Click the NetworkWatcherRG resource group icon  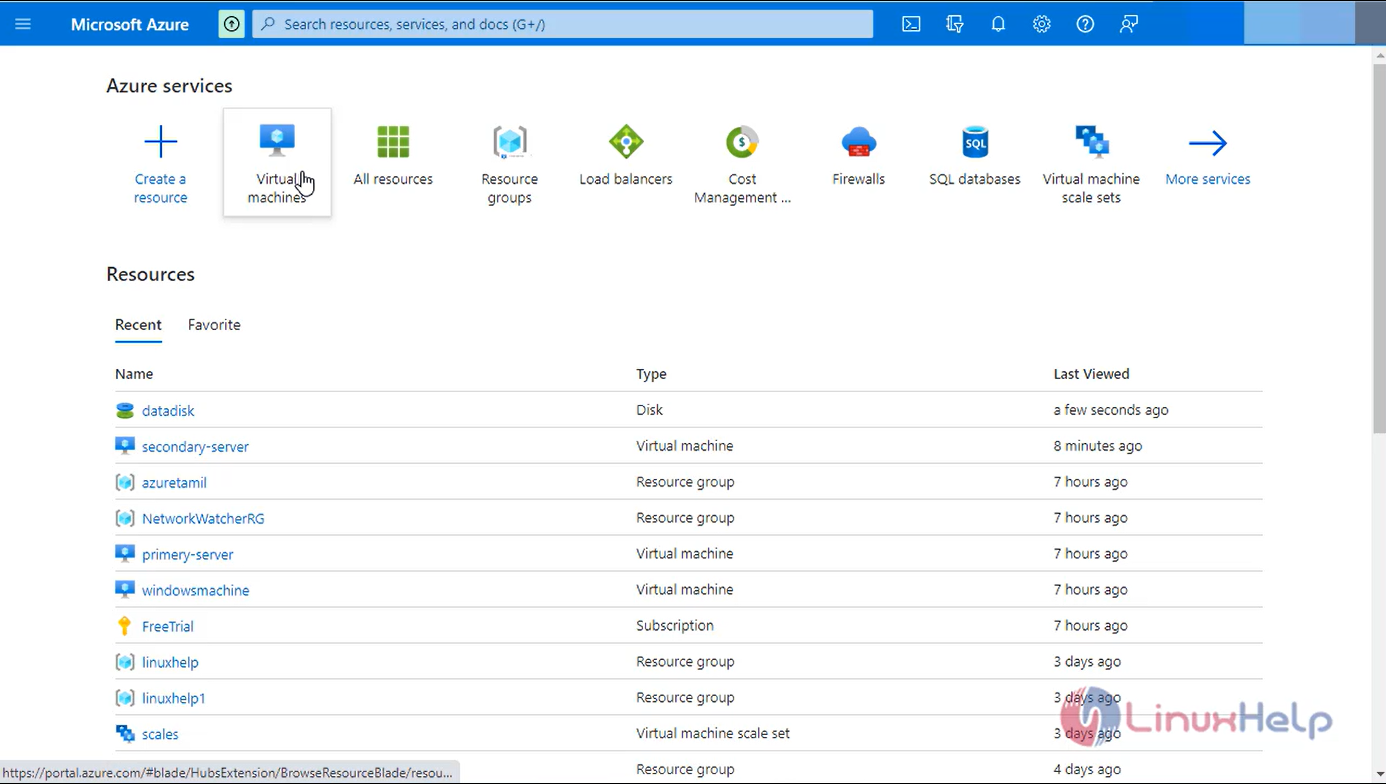tap(125, 518)
